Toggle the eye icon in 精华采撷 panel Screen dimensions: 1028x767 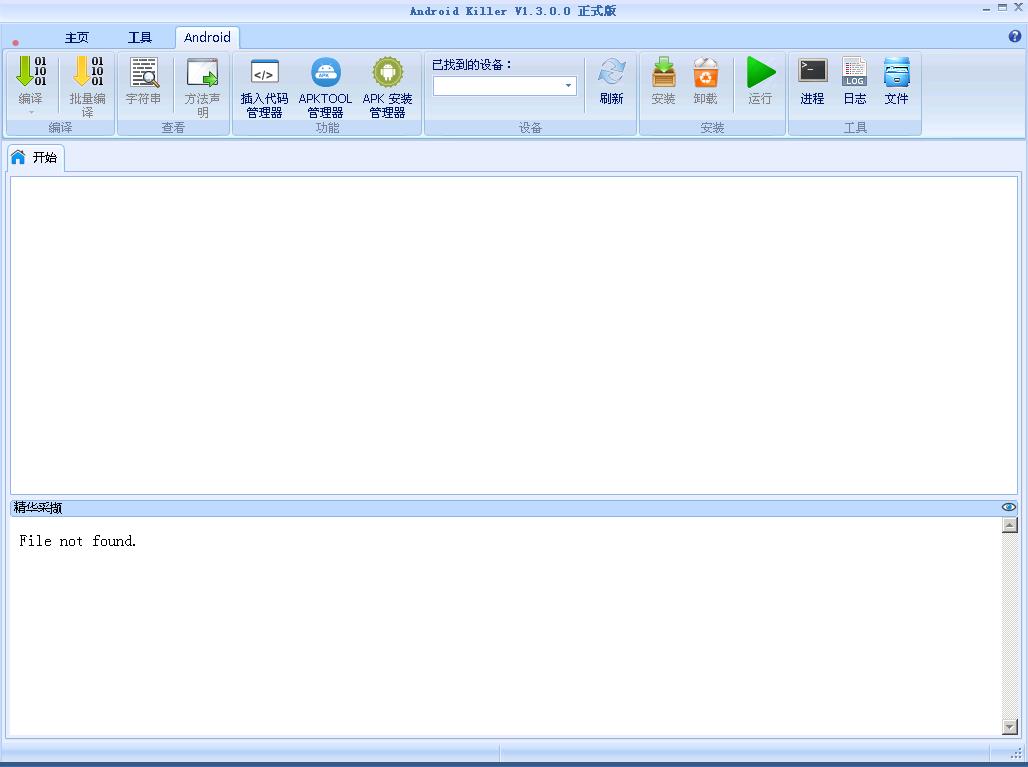[1009, 507]
